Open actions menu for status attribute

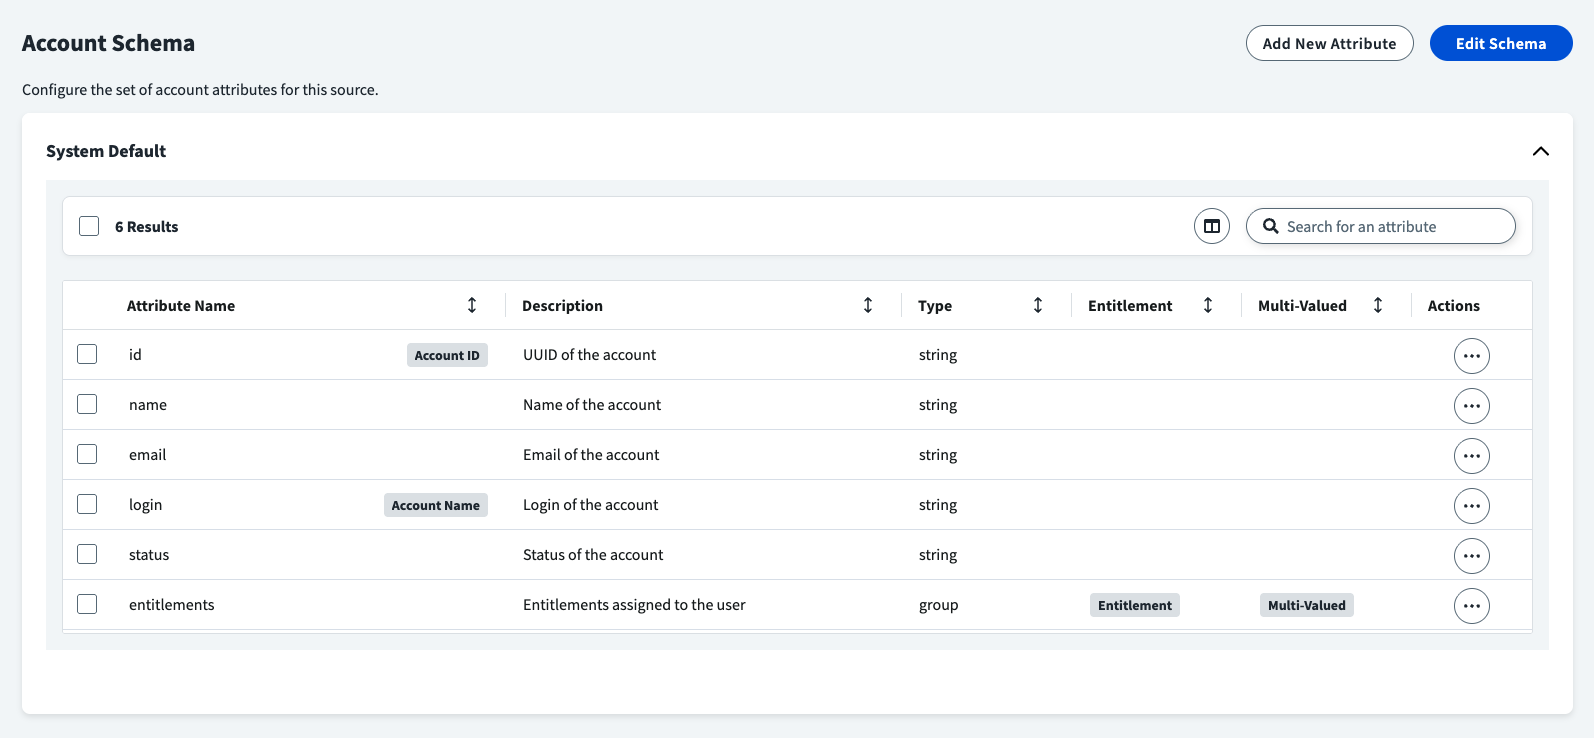coord(1471,556)
